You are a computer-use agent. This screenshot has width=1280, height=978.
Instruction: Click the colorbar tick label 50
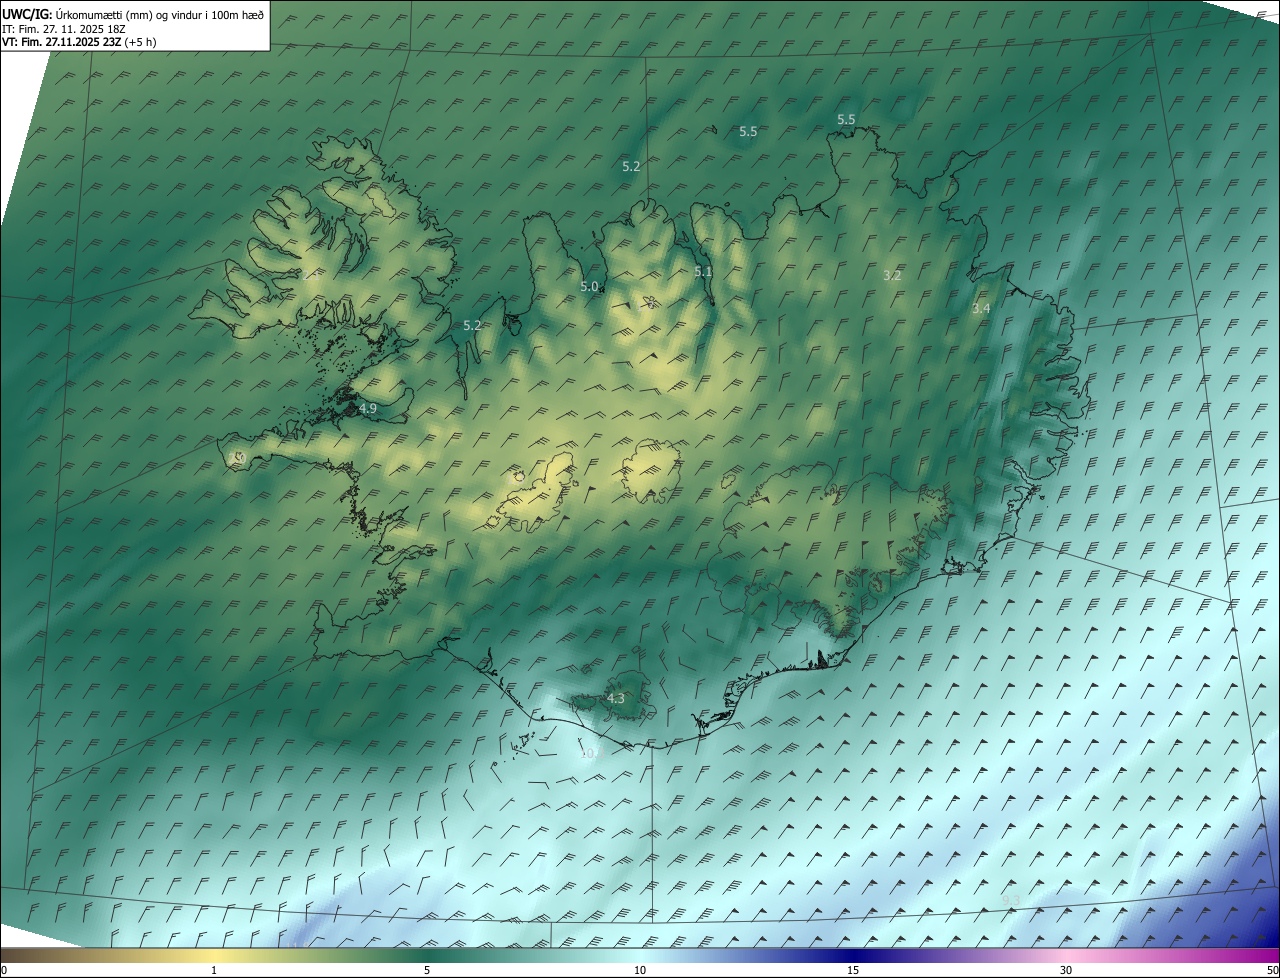click(1272, 970)
